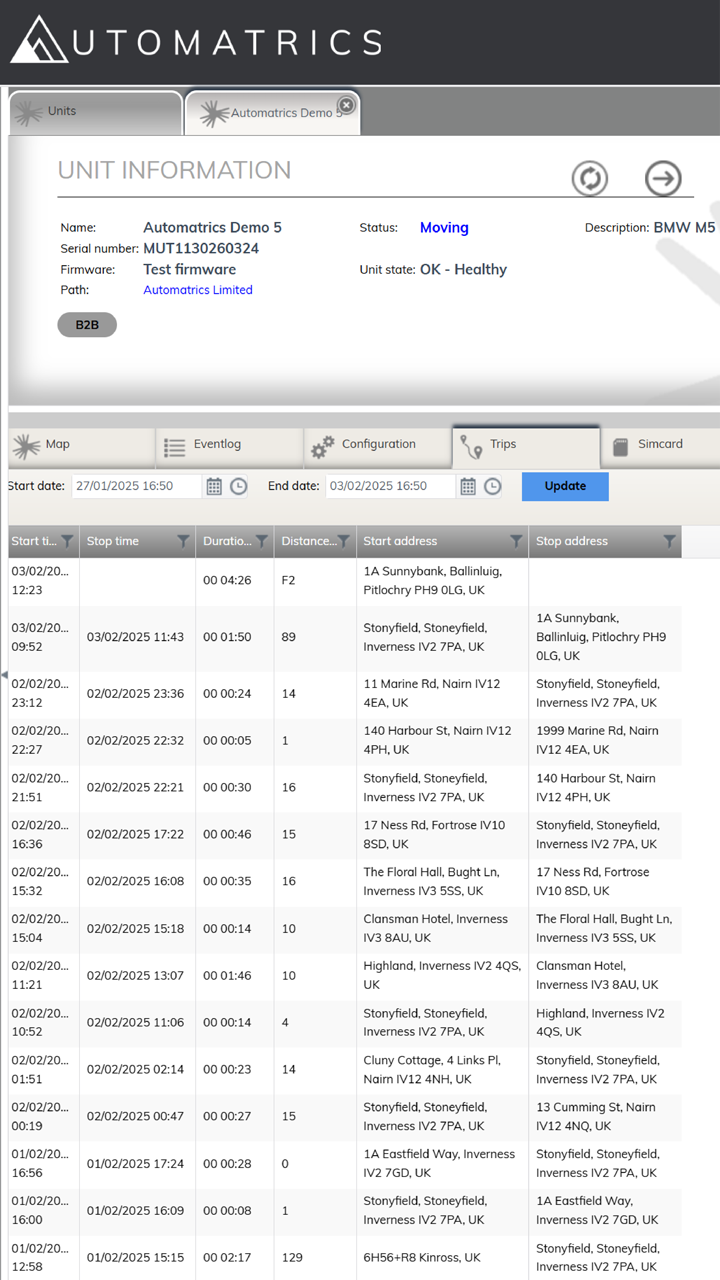This screenshot has width=720, height=1280.
Task: Open the Start date clock picker
Action: pos(239,486)
